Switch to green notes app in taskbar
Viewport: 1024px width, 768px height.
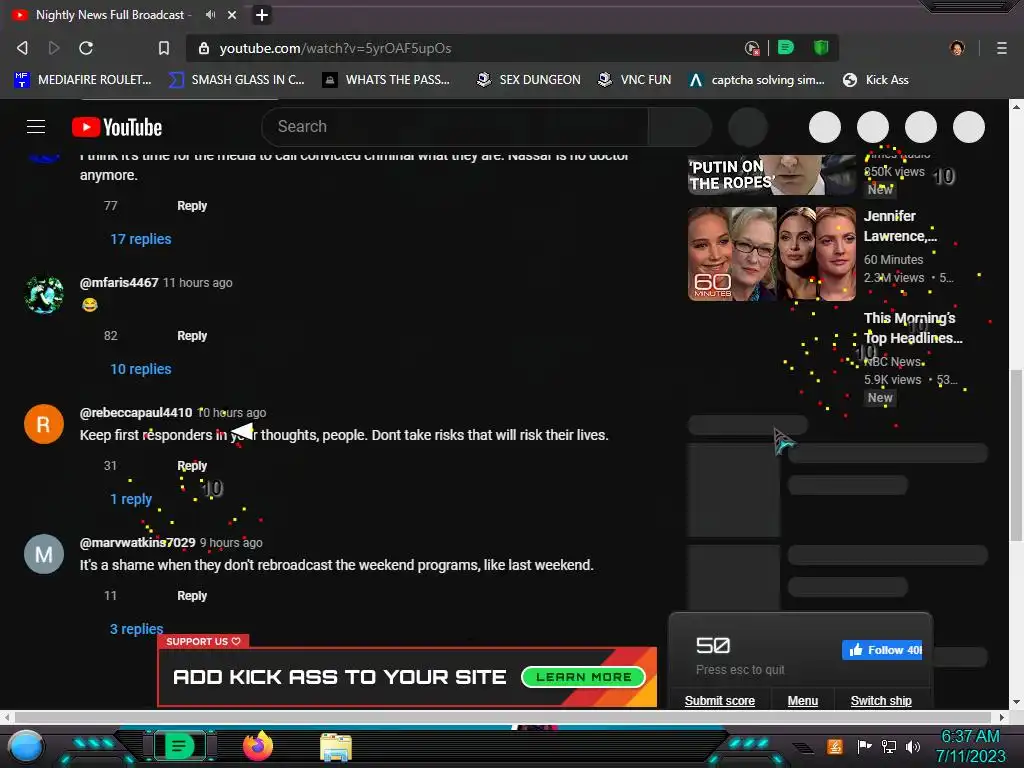(179, 746)
